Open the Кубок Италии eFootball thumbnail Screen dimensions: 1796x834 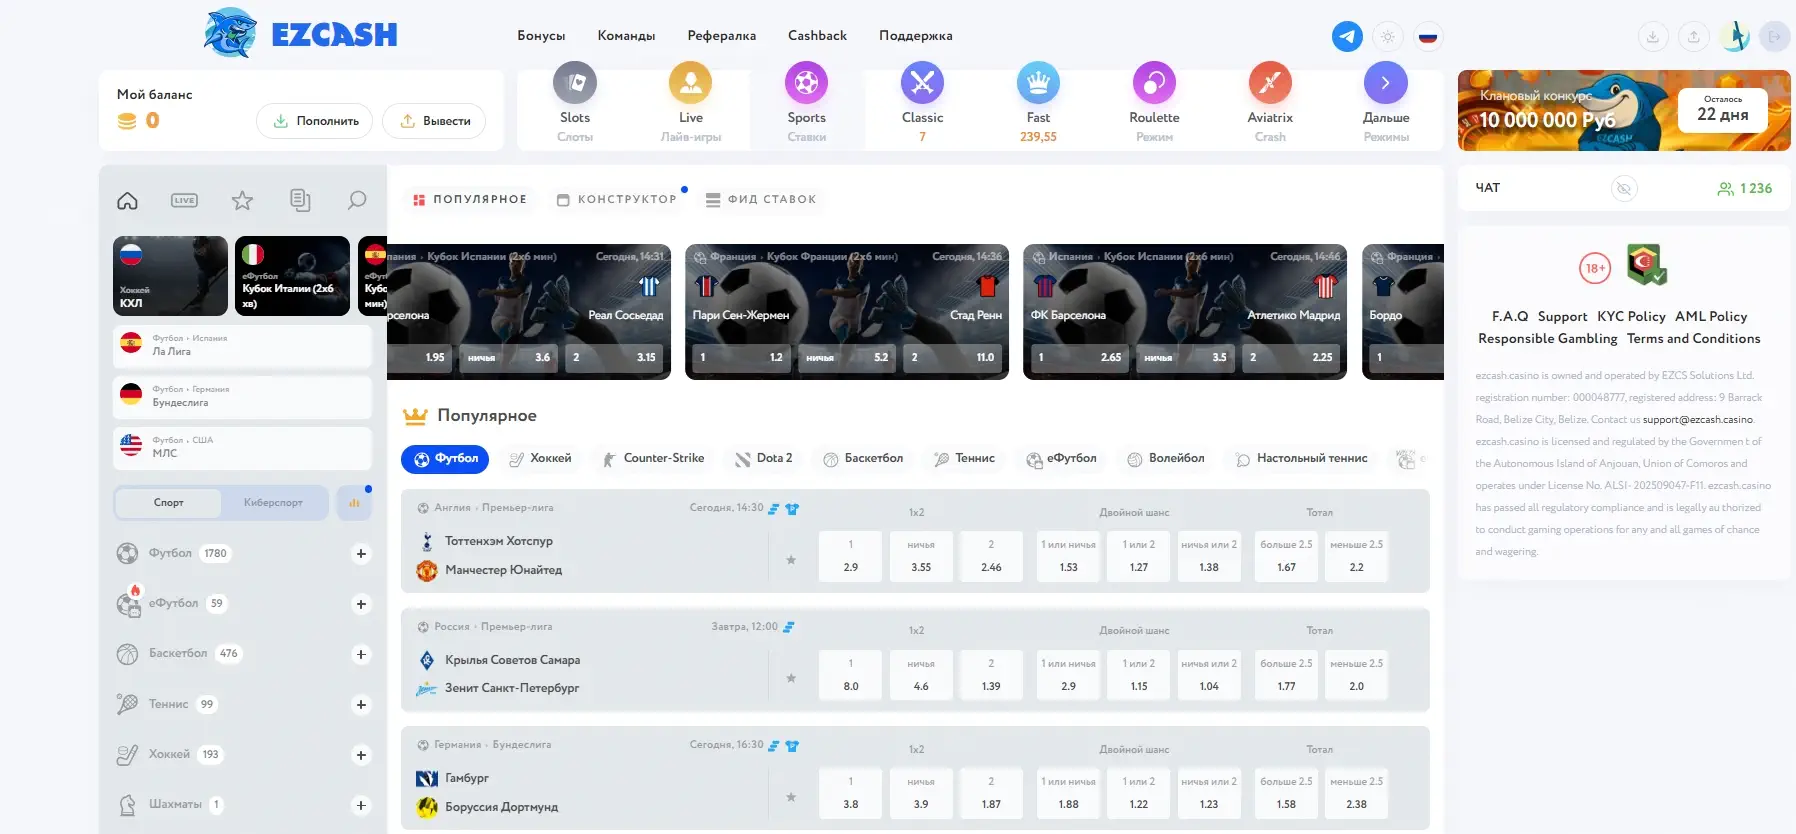[x=292, y=276]
